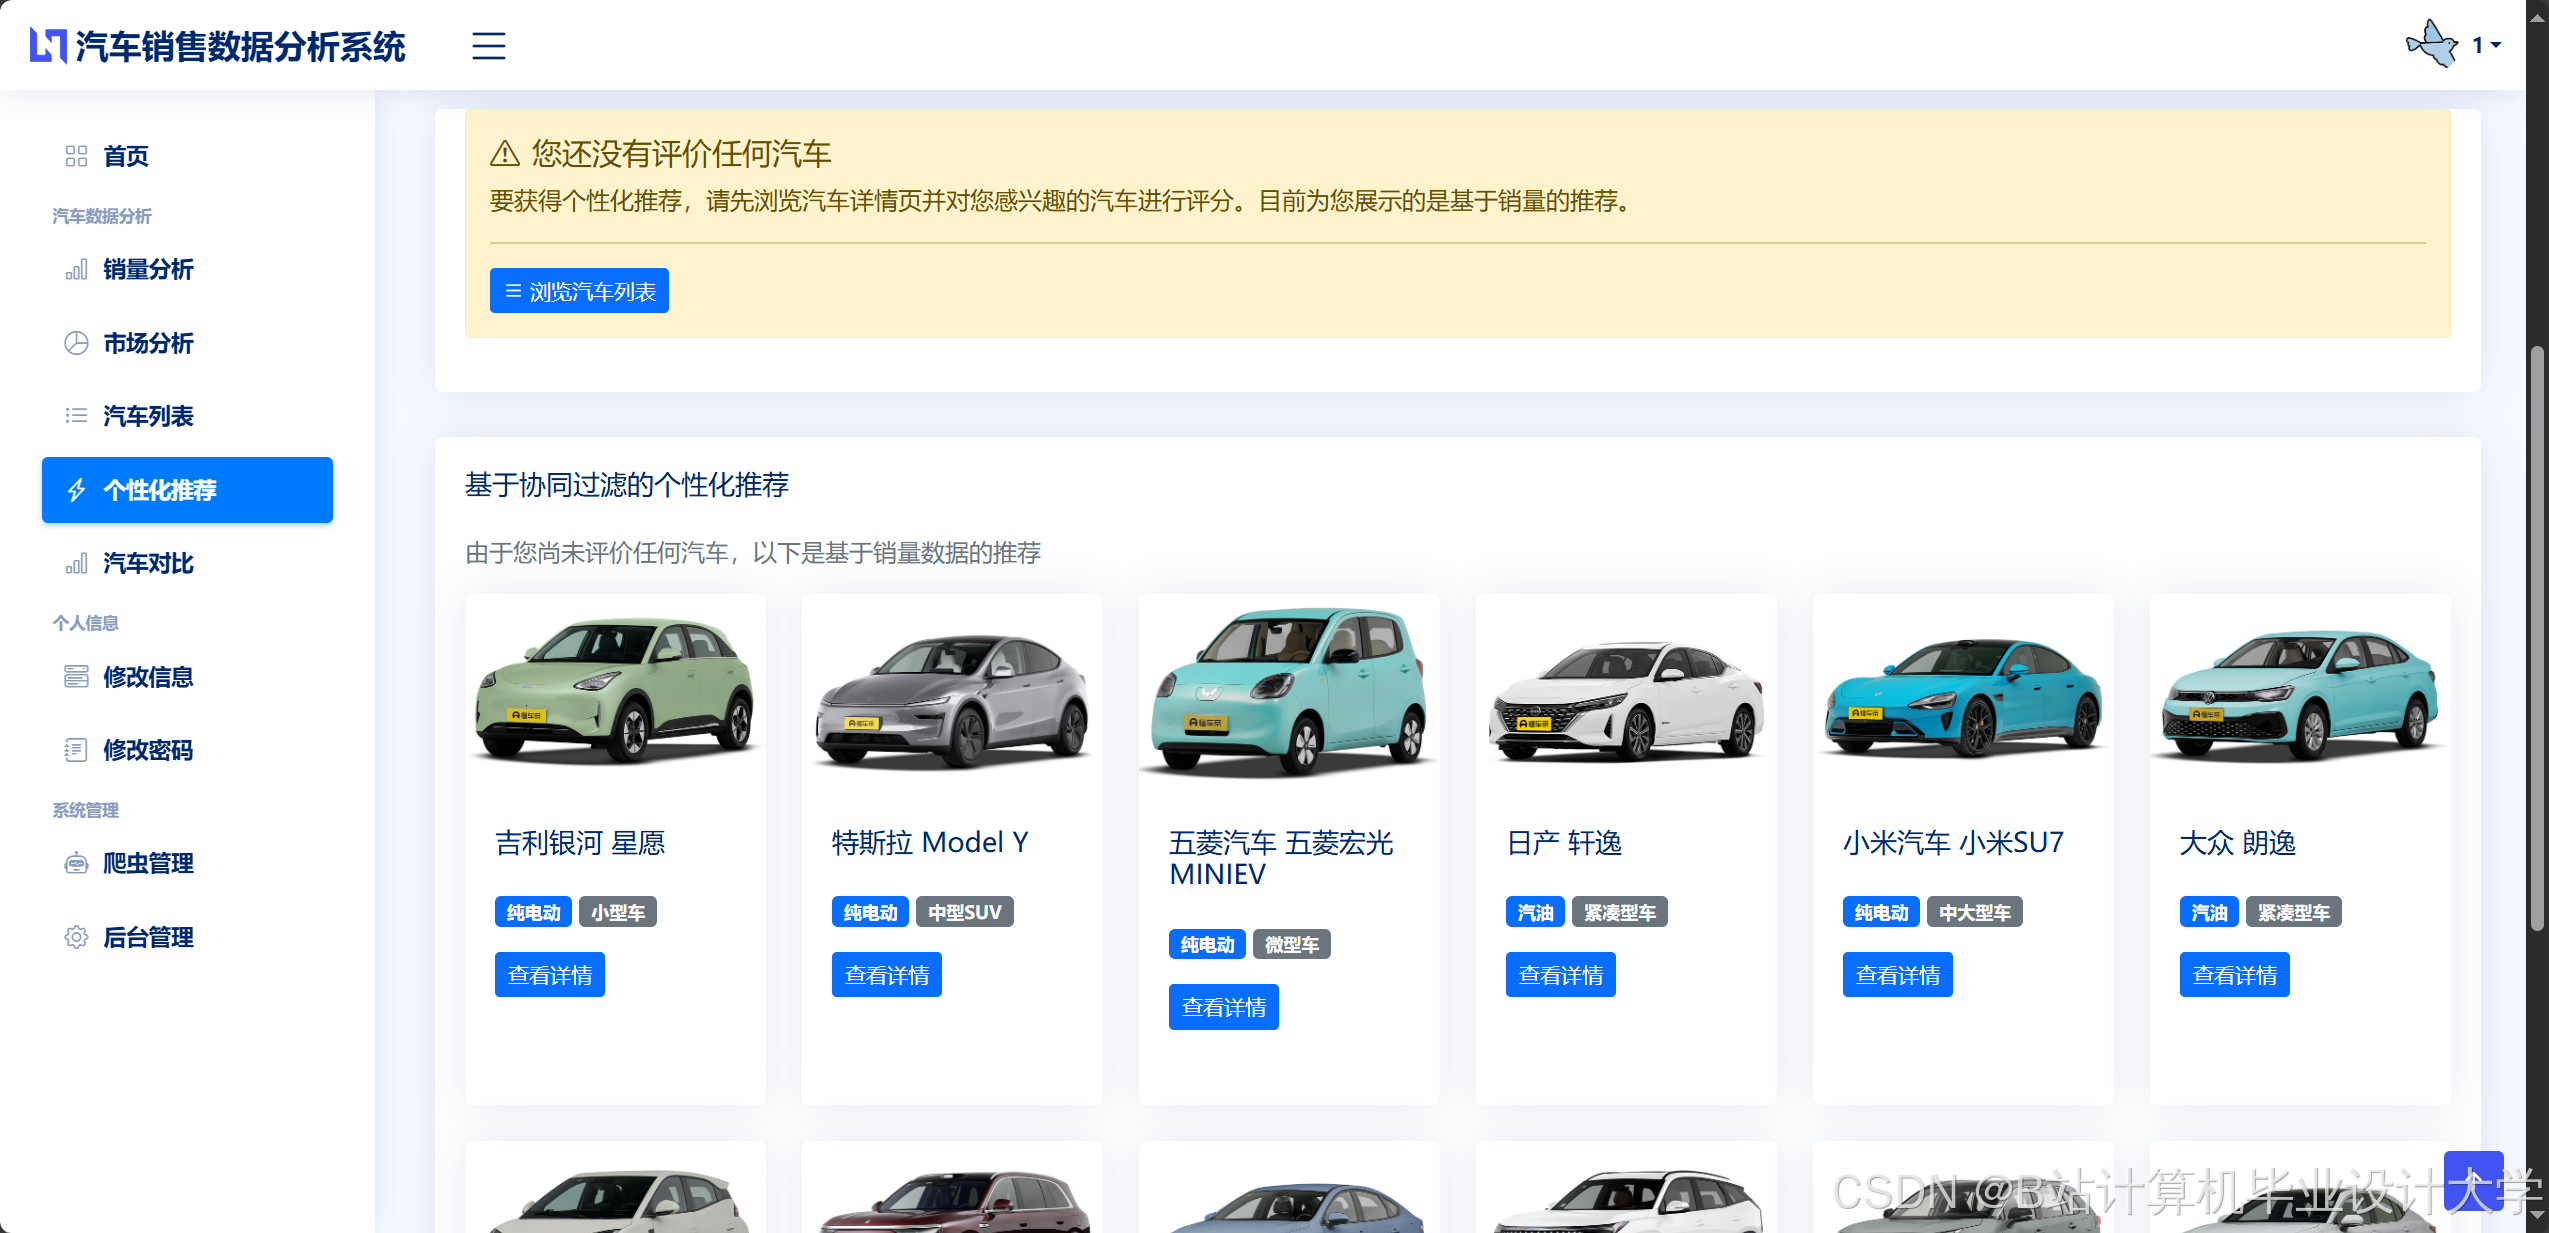Open the 首页 menu item
Image resolution: width=2549 pixels, height=1233 pixels.
(125, 156)
